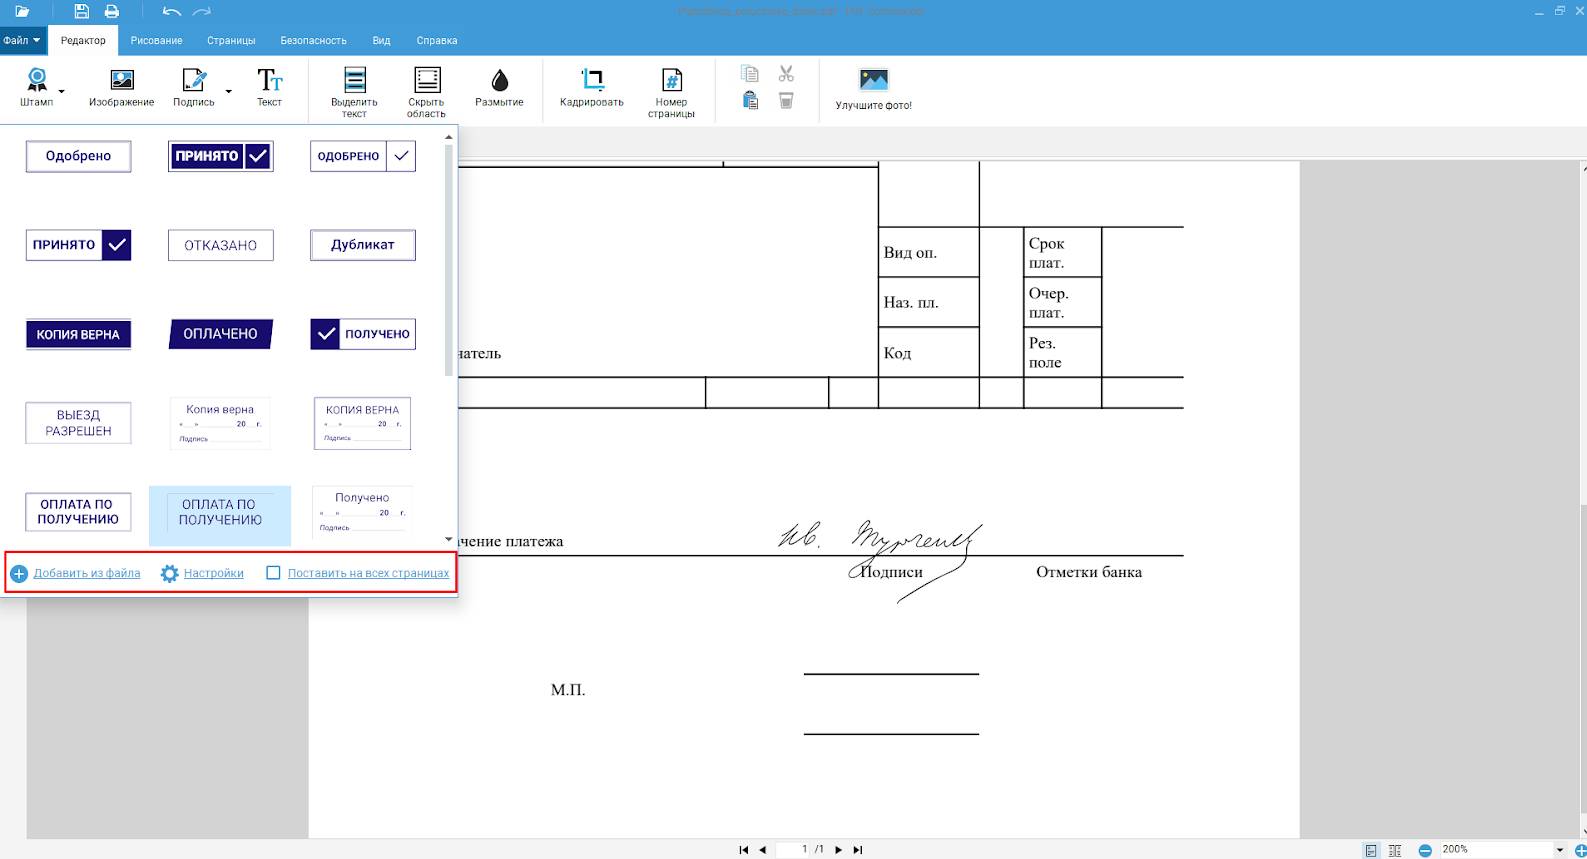Print the document with printer icon

112,12
